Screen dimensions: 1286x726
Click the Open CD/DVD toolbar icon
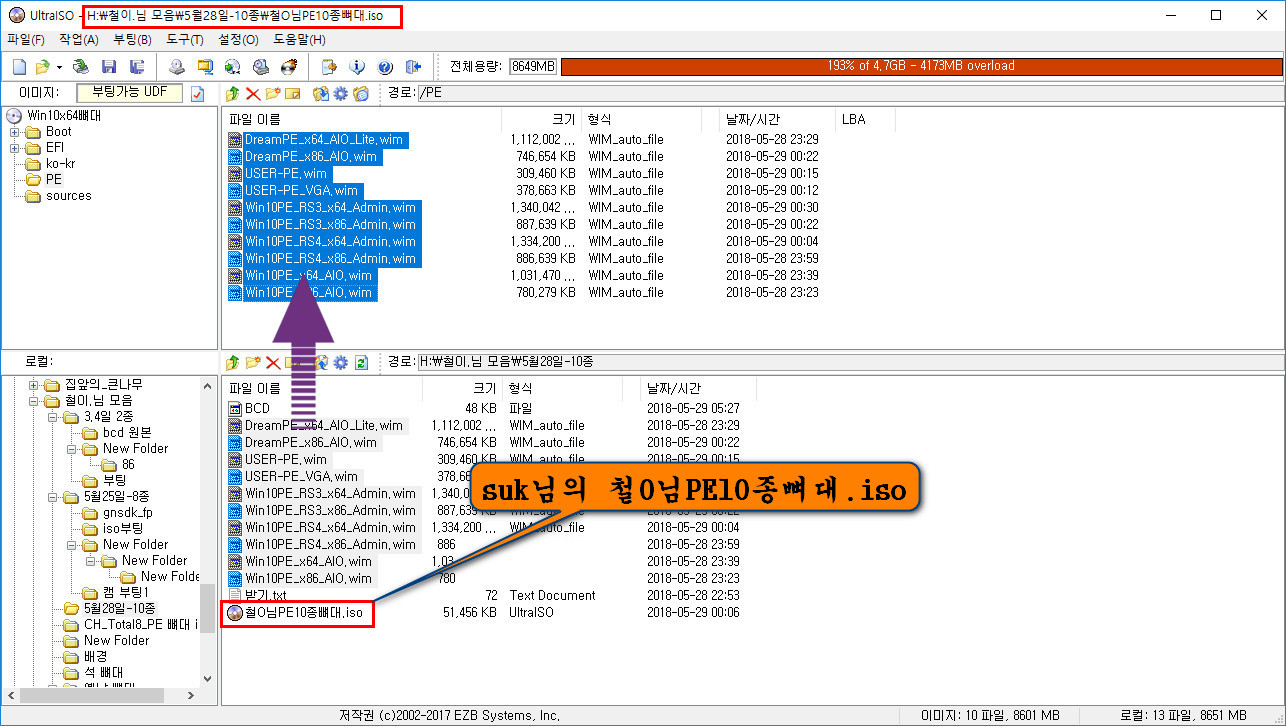(x=82, y=67)
